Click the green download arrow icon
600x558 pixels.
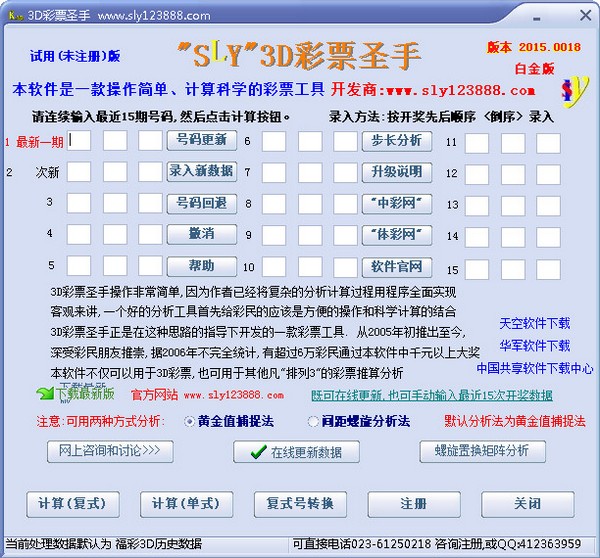pos(45,393)
